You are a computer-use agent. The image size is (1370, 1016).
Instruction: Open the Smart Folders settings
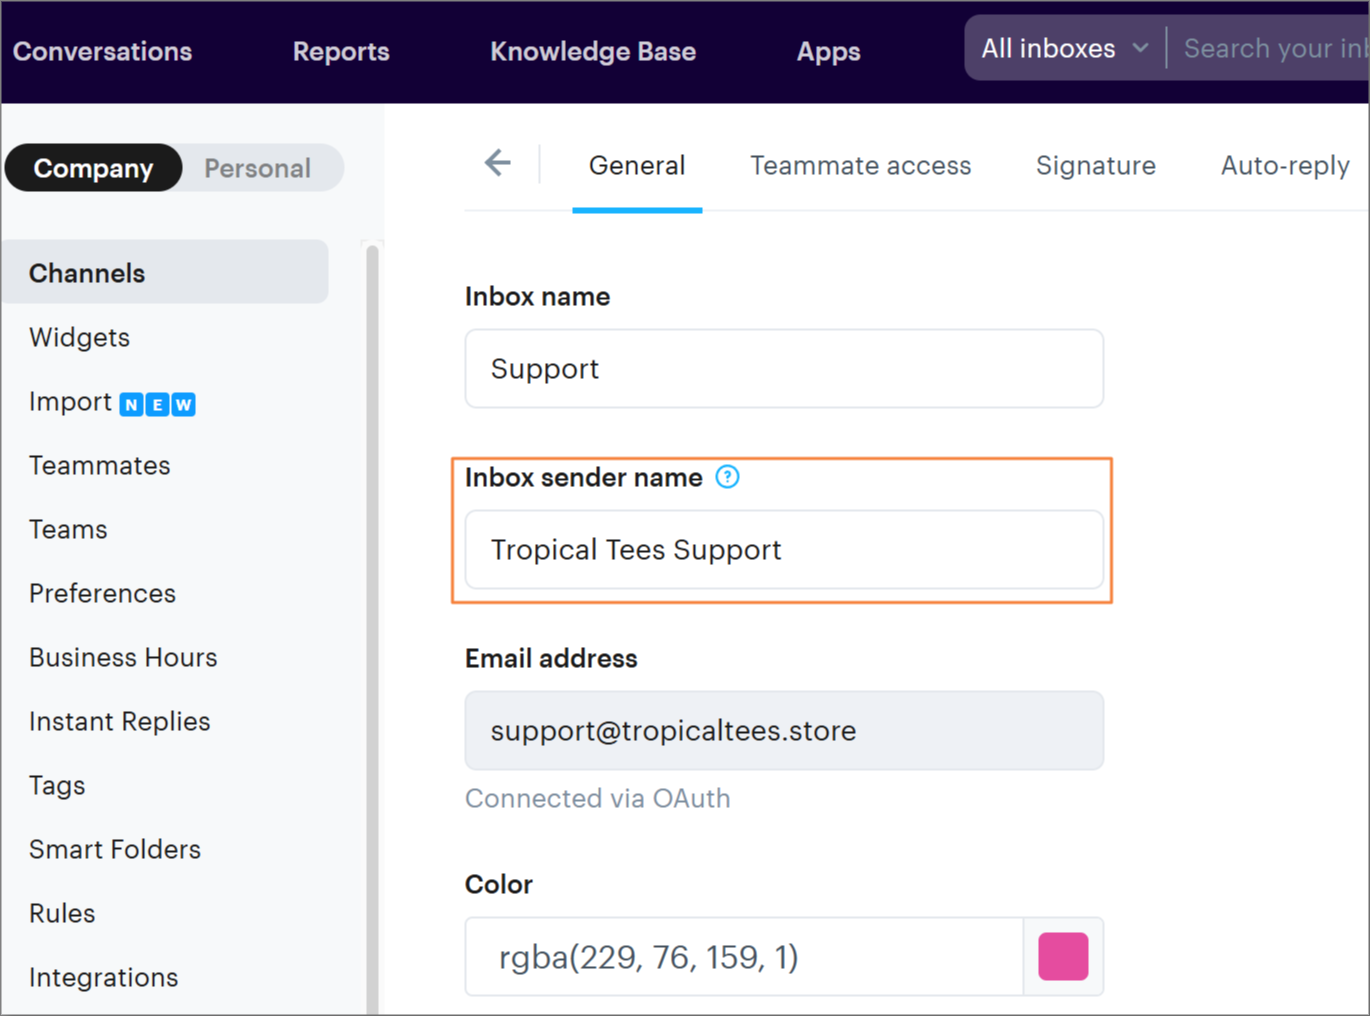[x=115, y=850]
